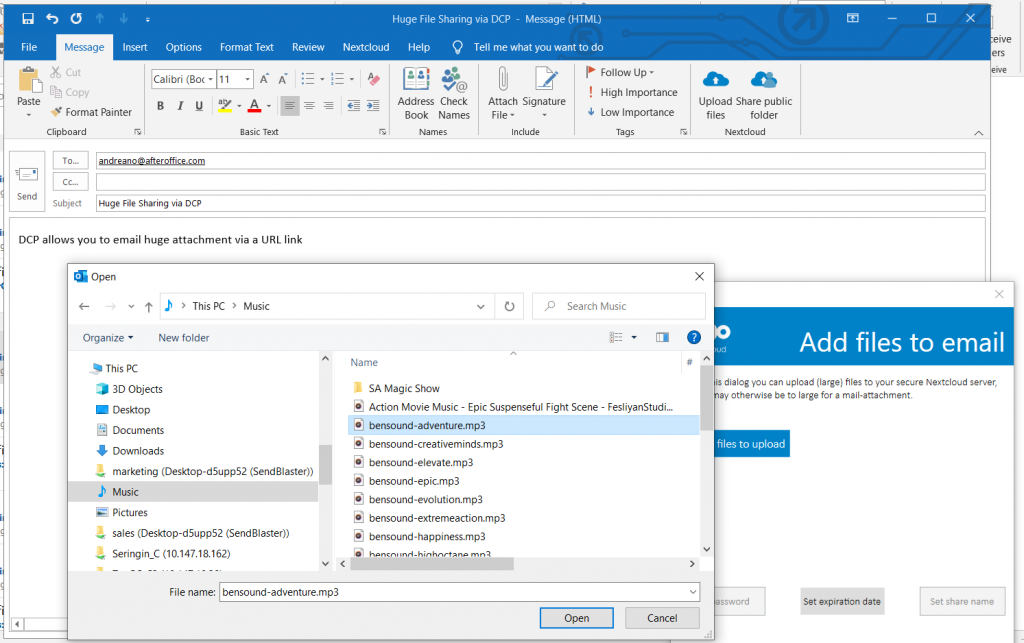1024x643 pixels.
Task: Open the font name dropdown
Action: 210,79
